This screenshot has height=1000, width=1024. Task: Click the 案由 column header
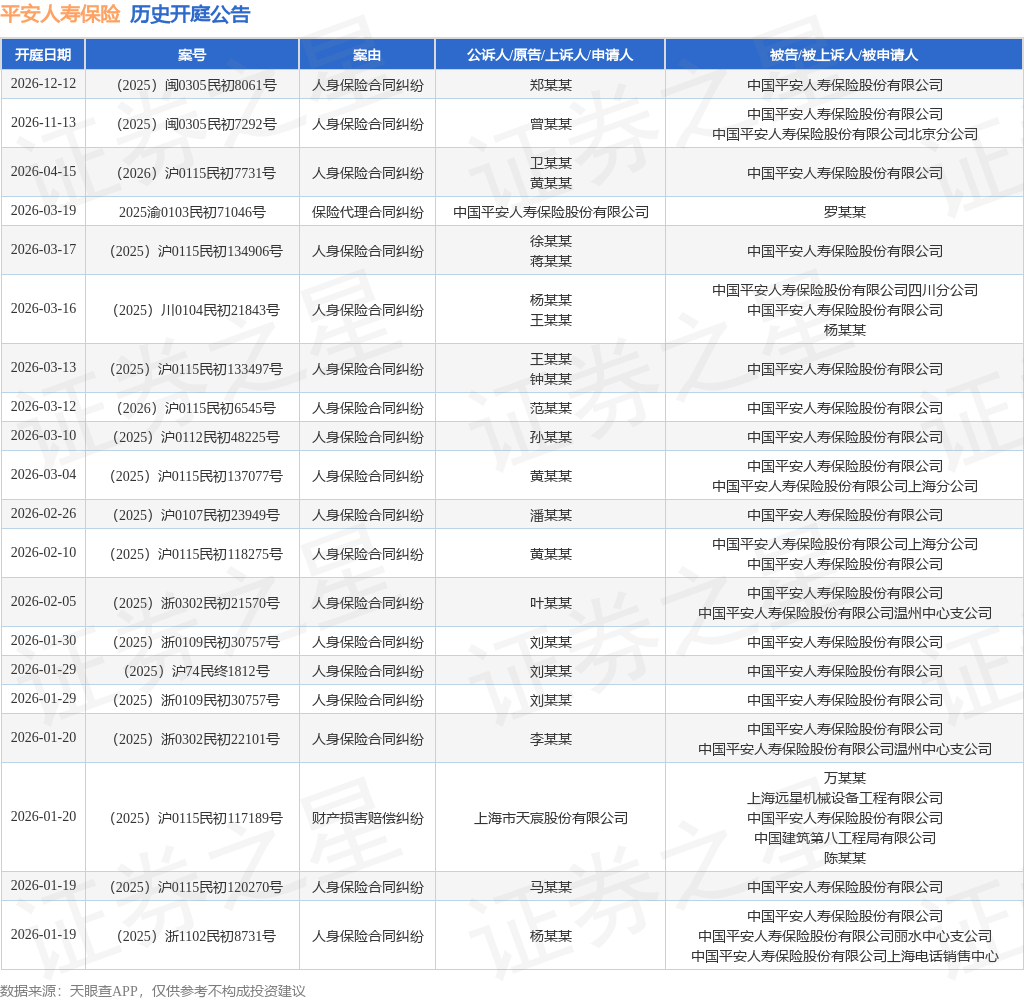coord(367,55)
